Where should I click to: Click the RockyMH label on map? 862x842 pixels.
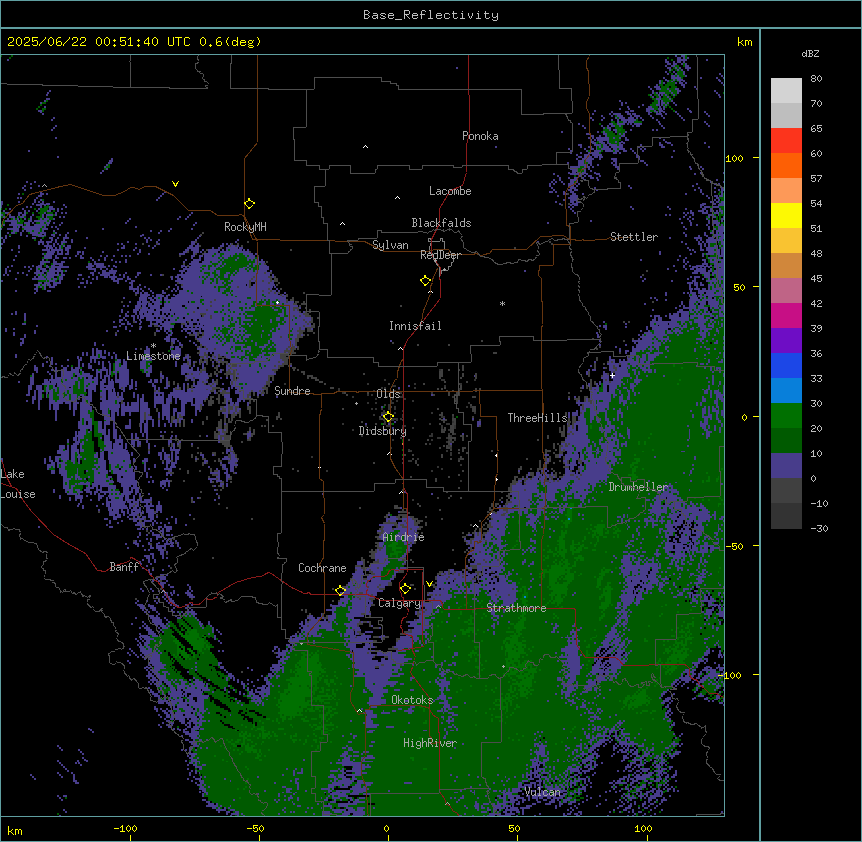(245, 227)
